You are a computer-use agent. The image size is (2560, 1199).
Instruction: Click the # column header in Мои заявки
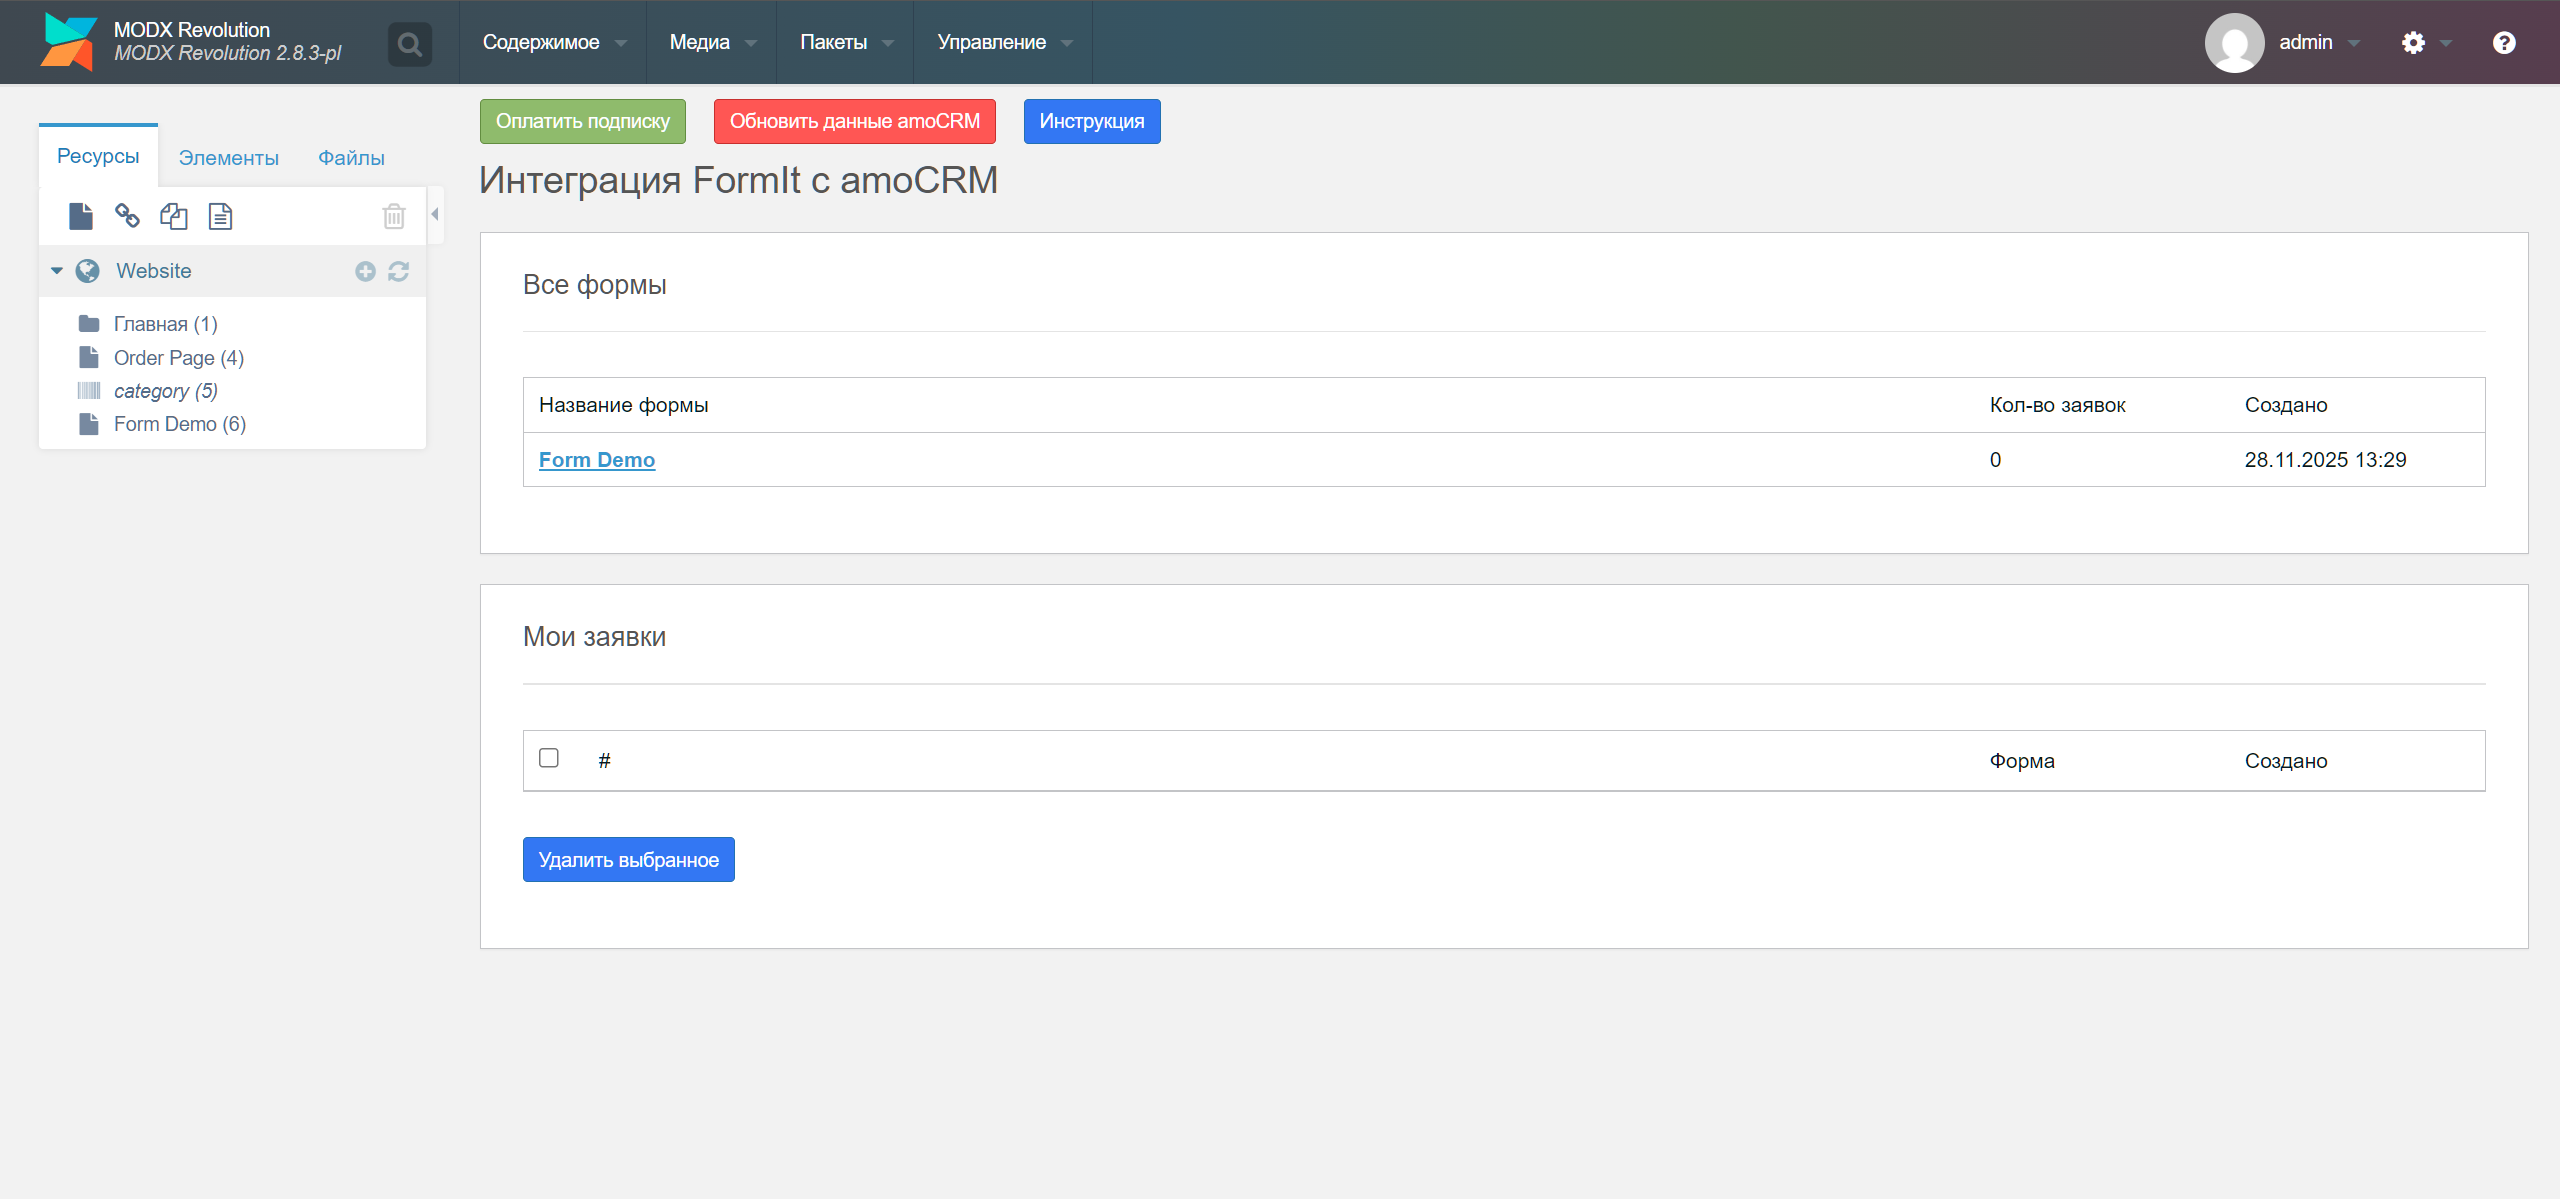pos(605,761)
